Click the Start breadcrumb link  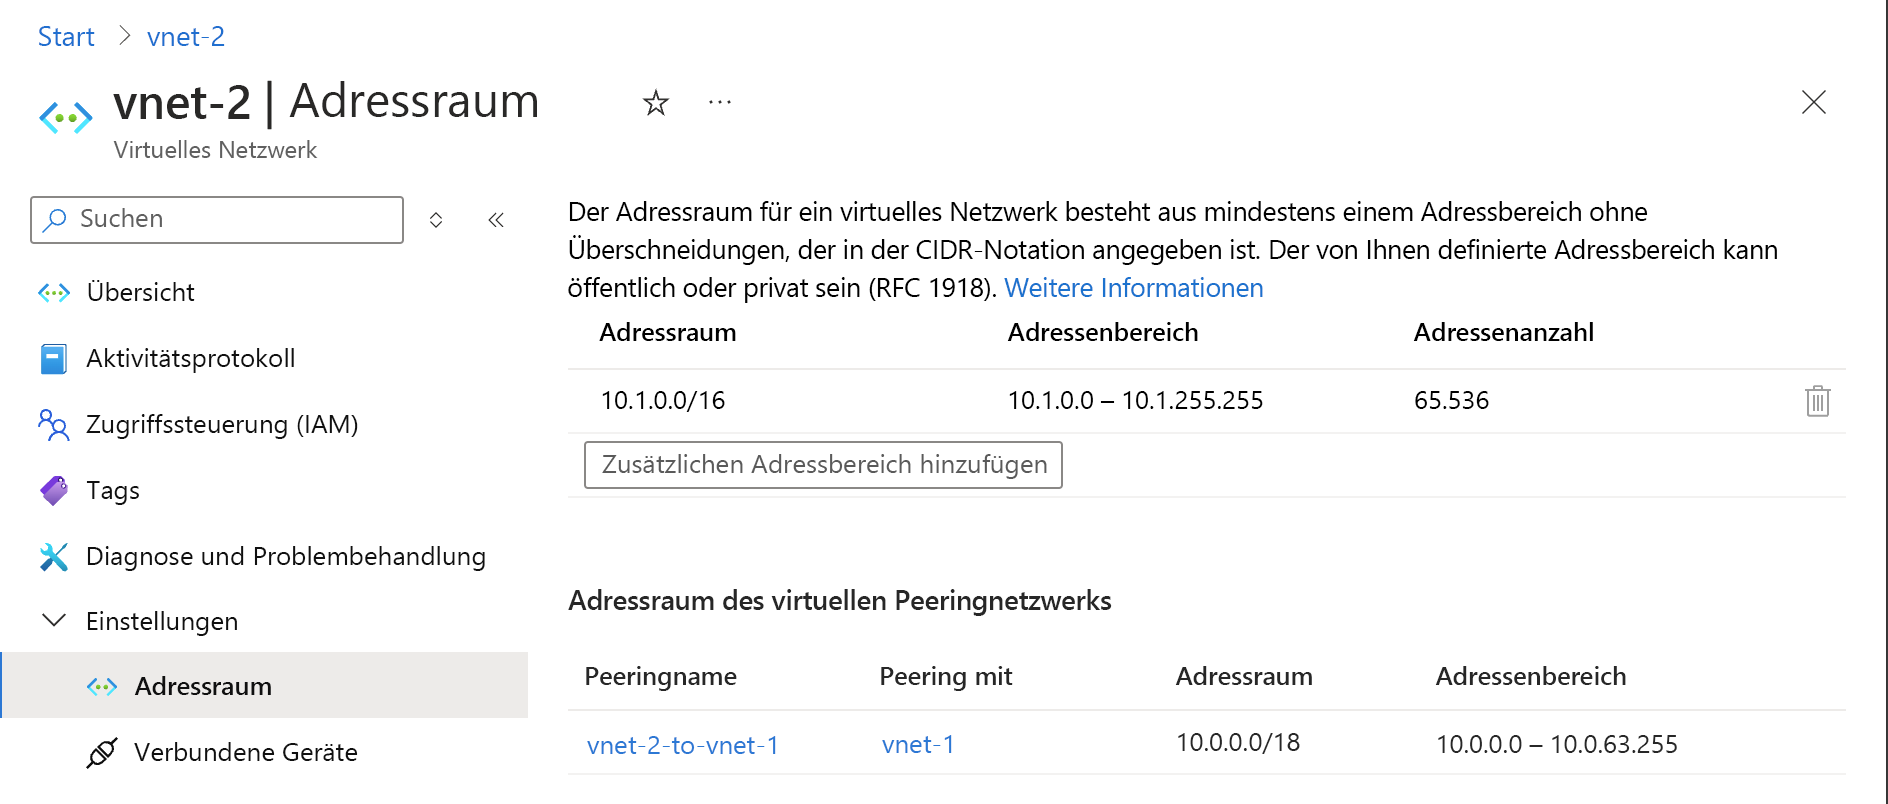[66, 37]
